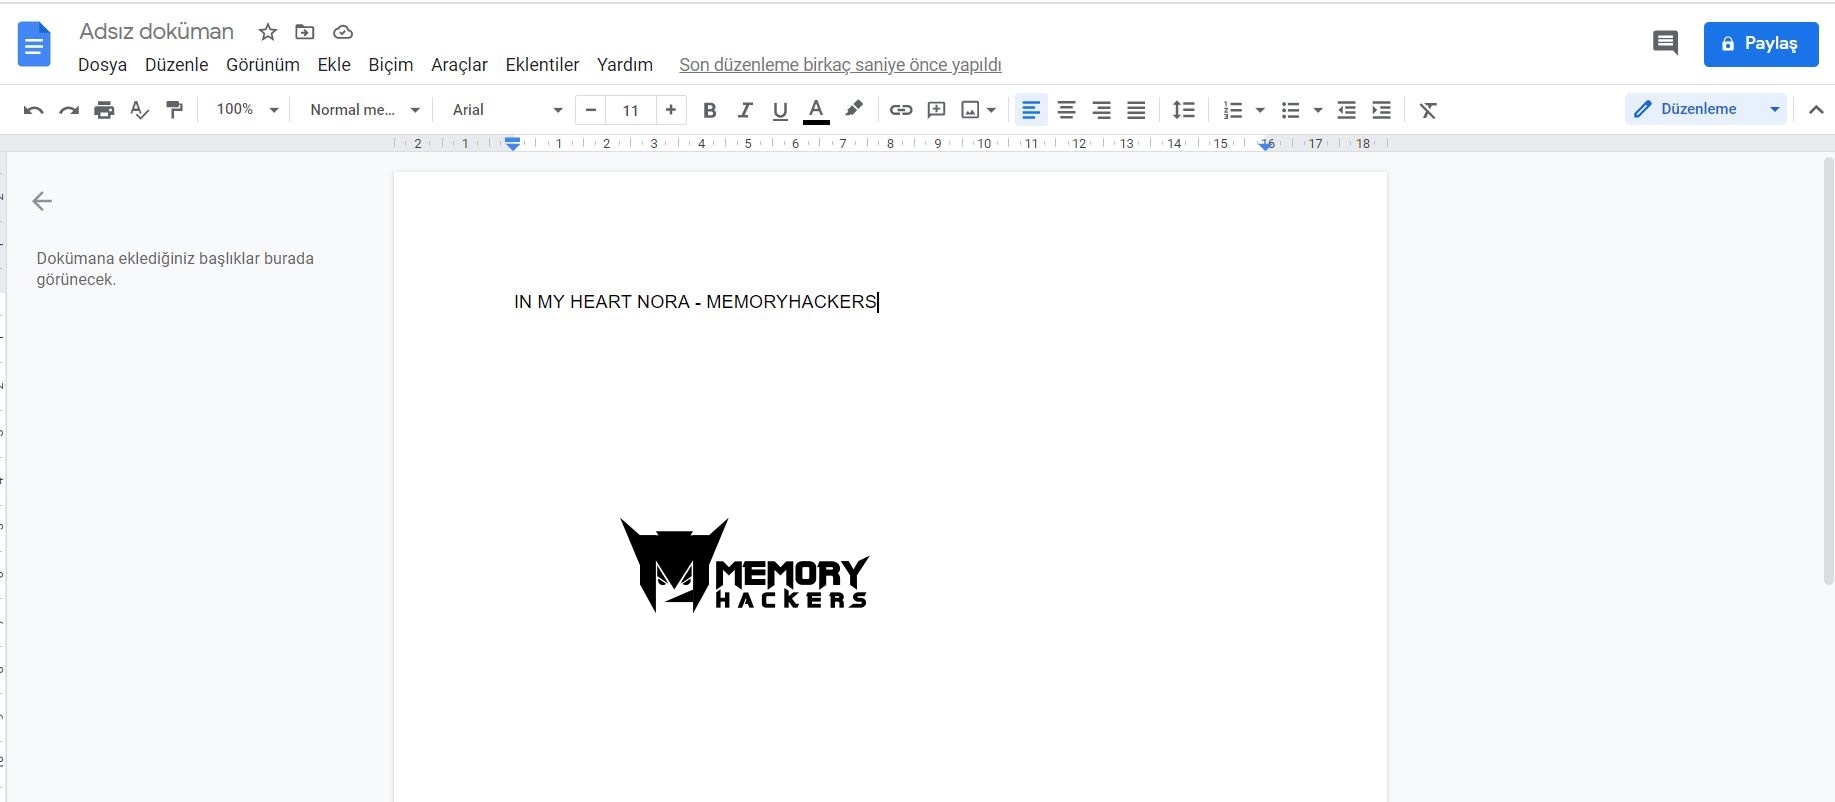Open comment history
The height and width of the screenshot is (802, 1835).
(x=1665, y=43)
